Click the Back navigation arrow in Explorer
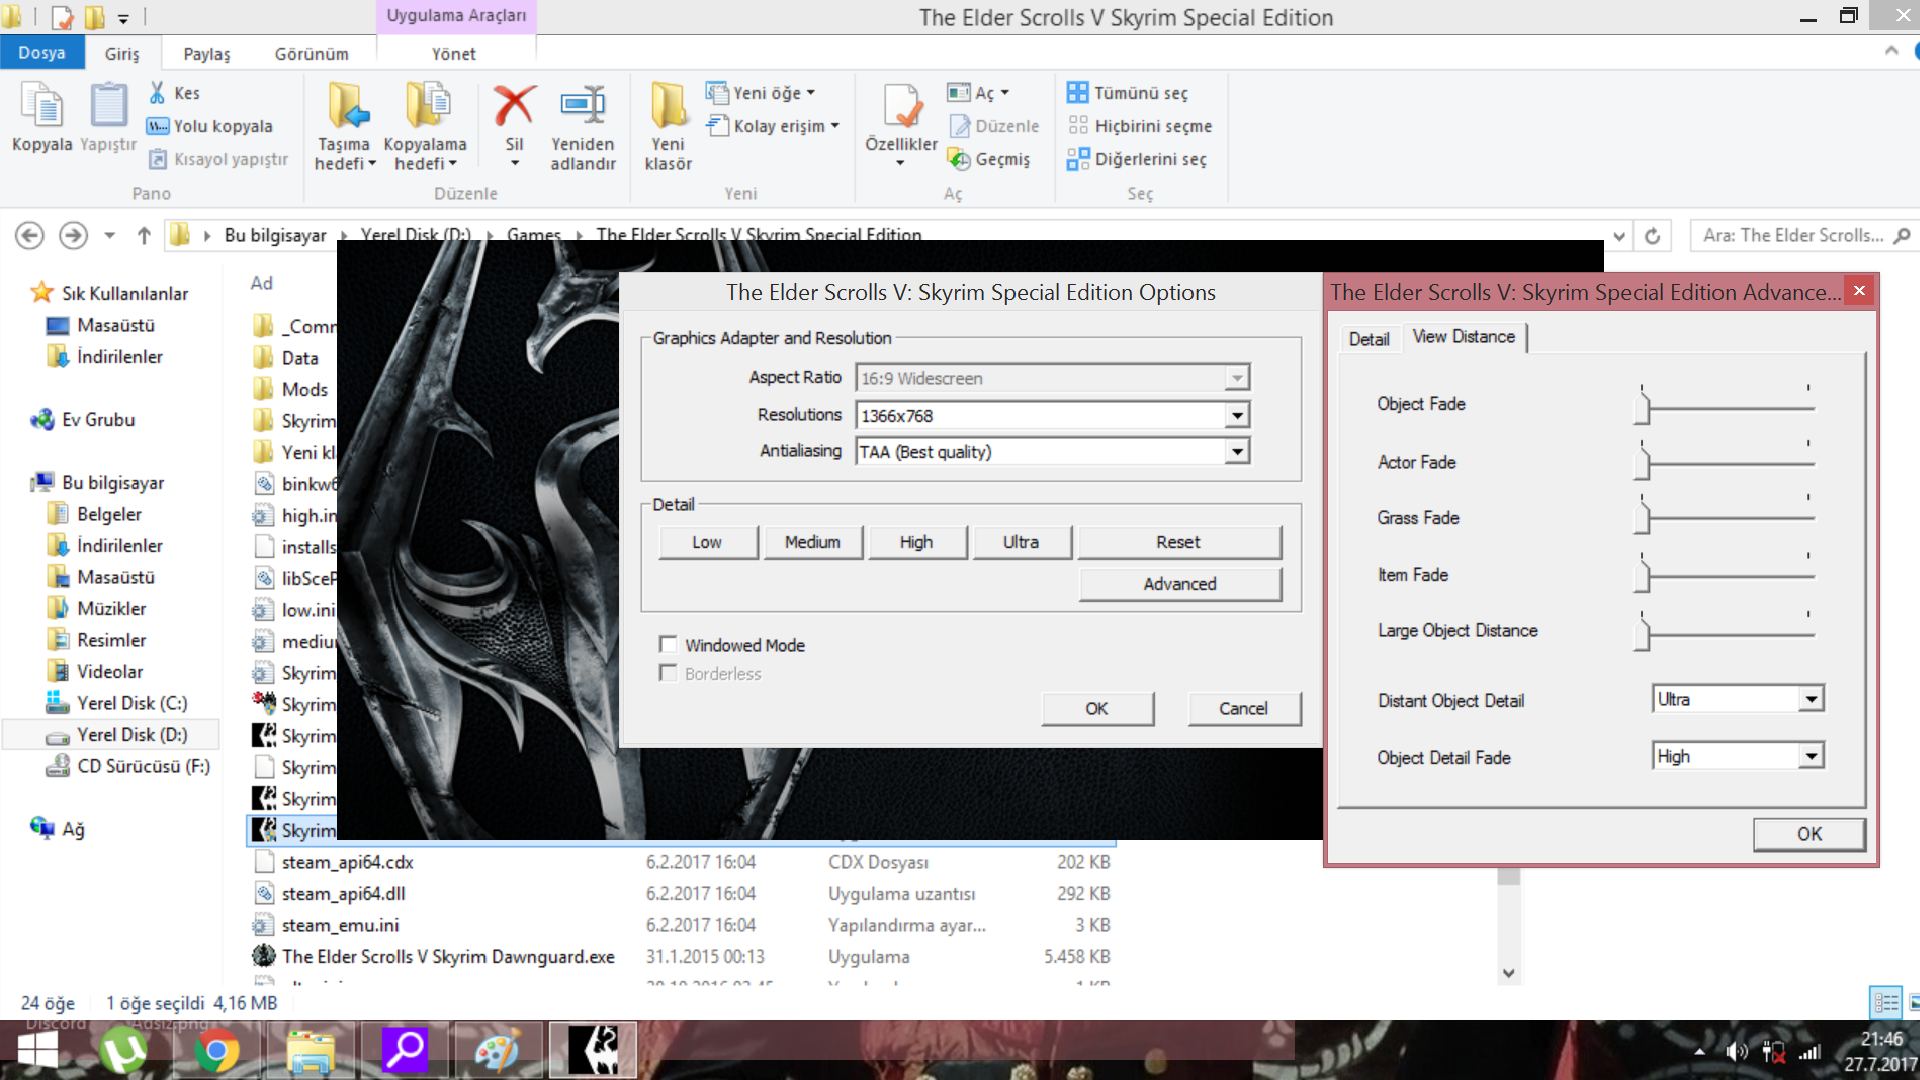The width and height of the screenshot is (1920, 1080). (x=30, y=235)
